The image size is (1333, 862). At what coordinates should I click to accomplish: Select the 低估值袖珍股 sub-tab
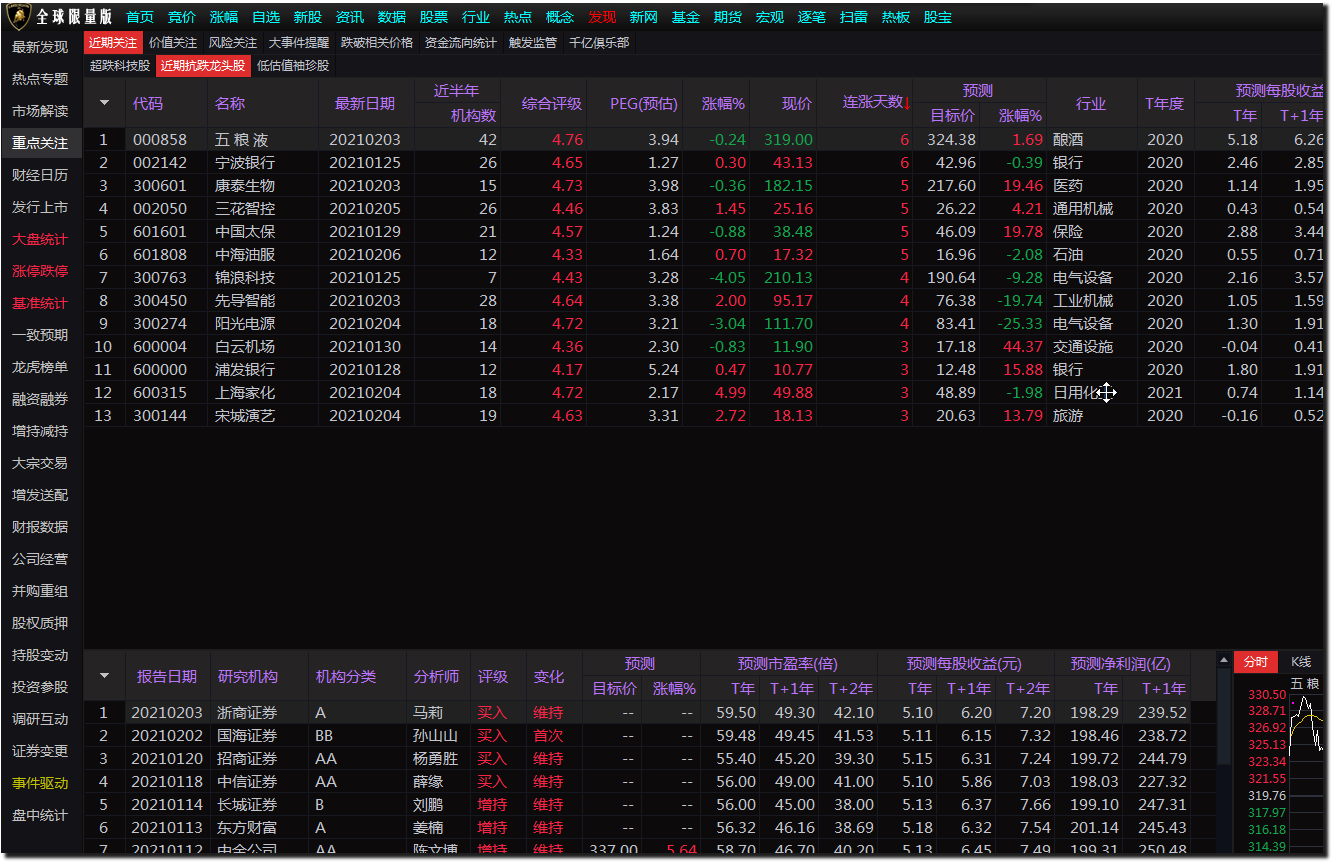[293, 66]
